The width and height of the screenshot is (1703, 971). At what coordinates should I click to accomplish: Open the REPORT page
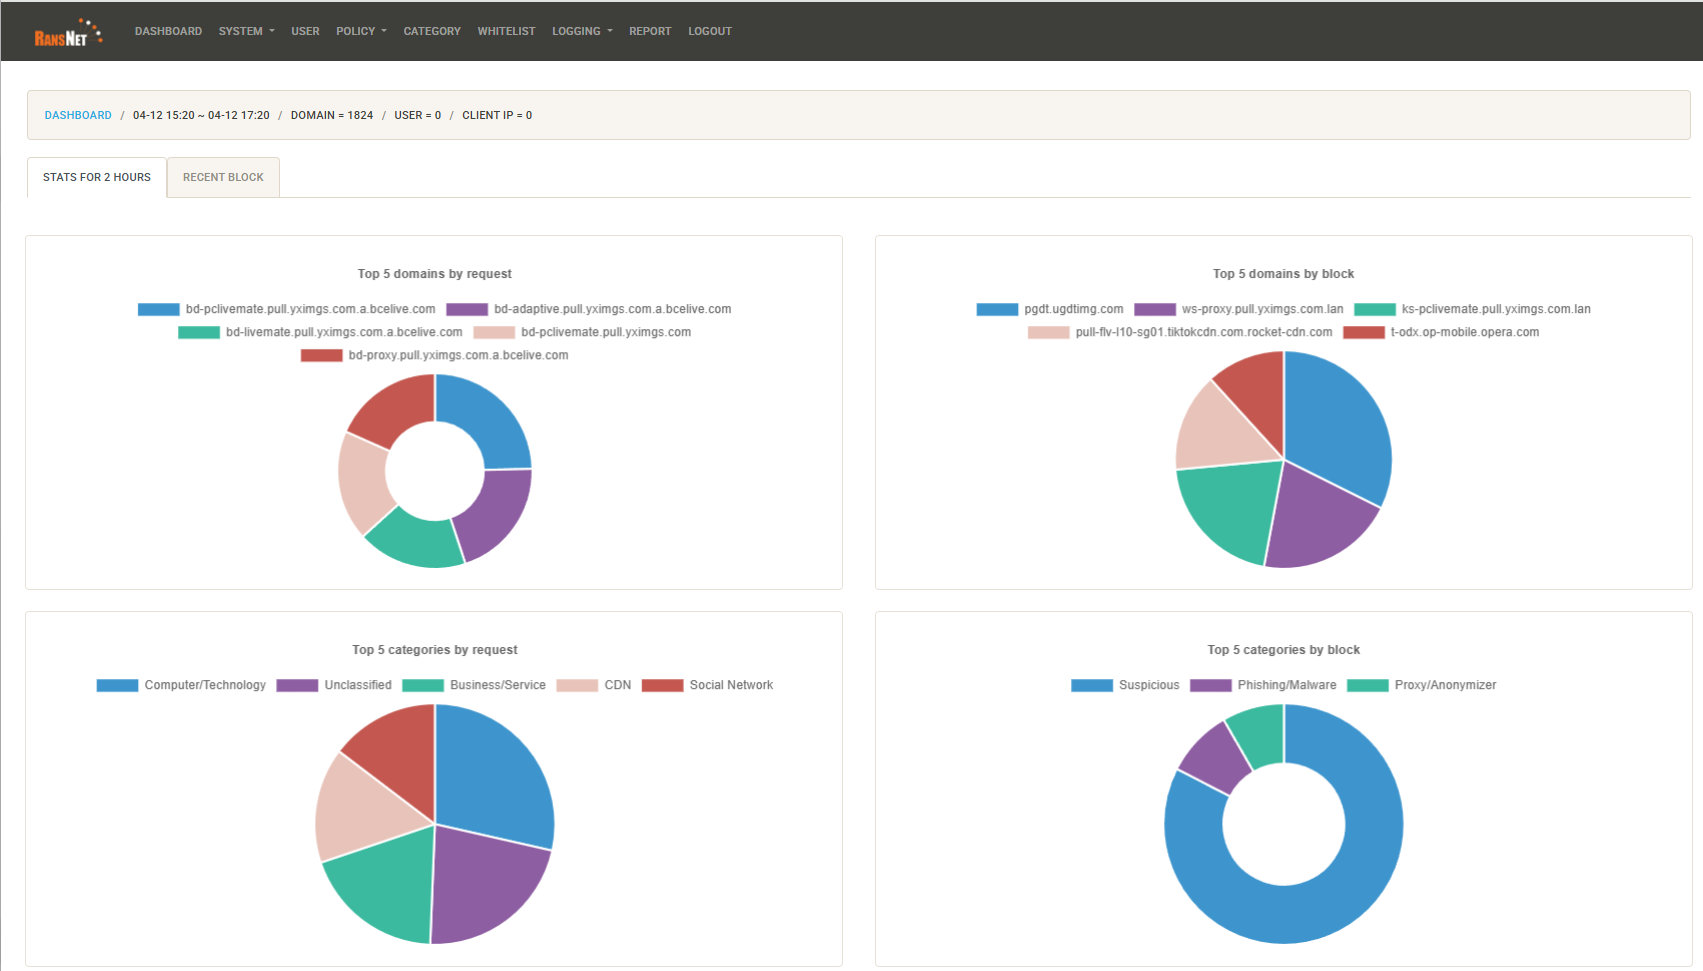(x=650, y=31)
